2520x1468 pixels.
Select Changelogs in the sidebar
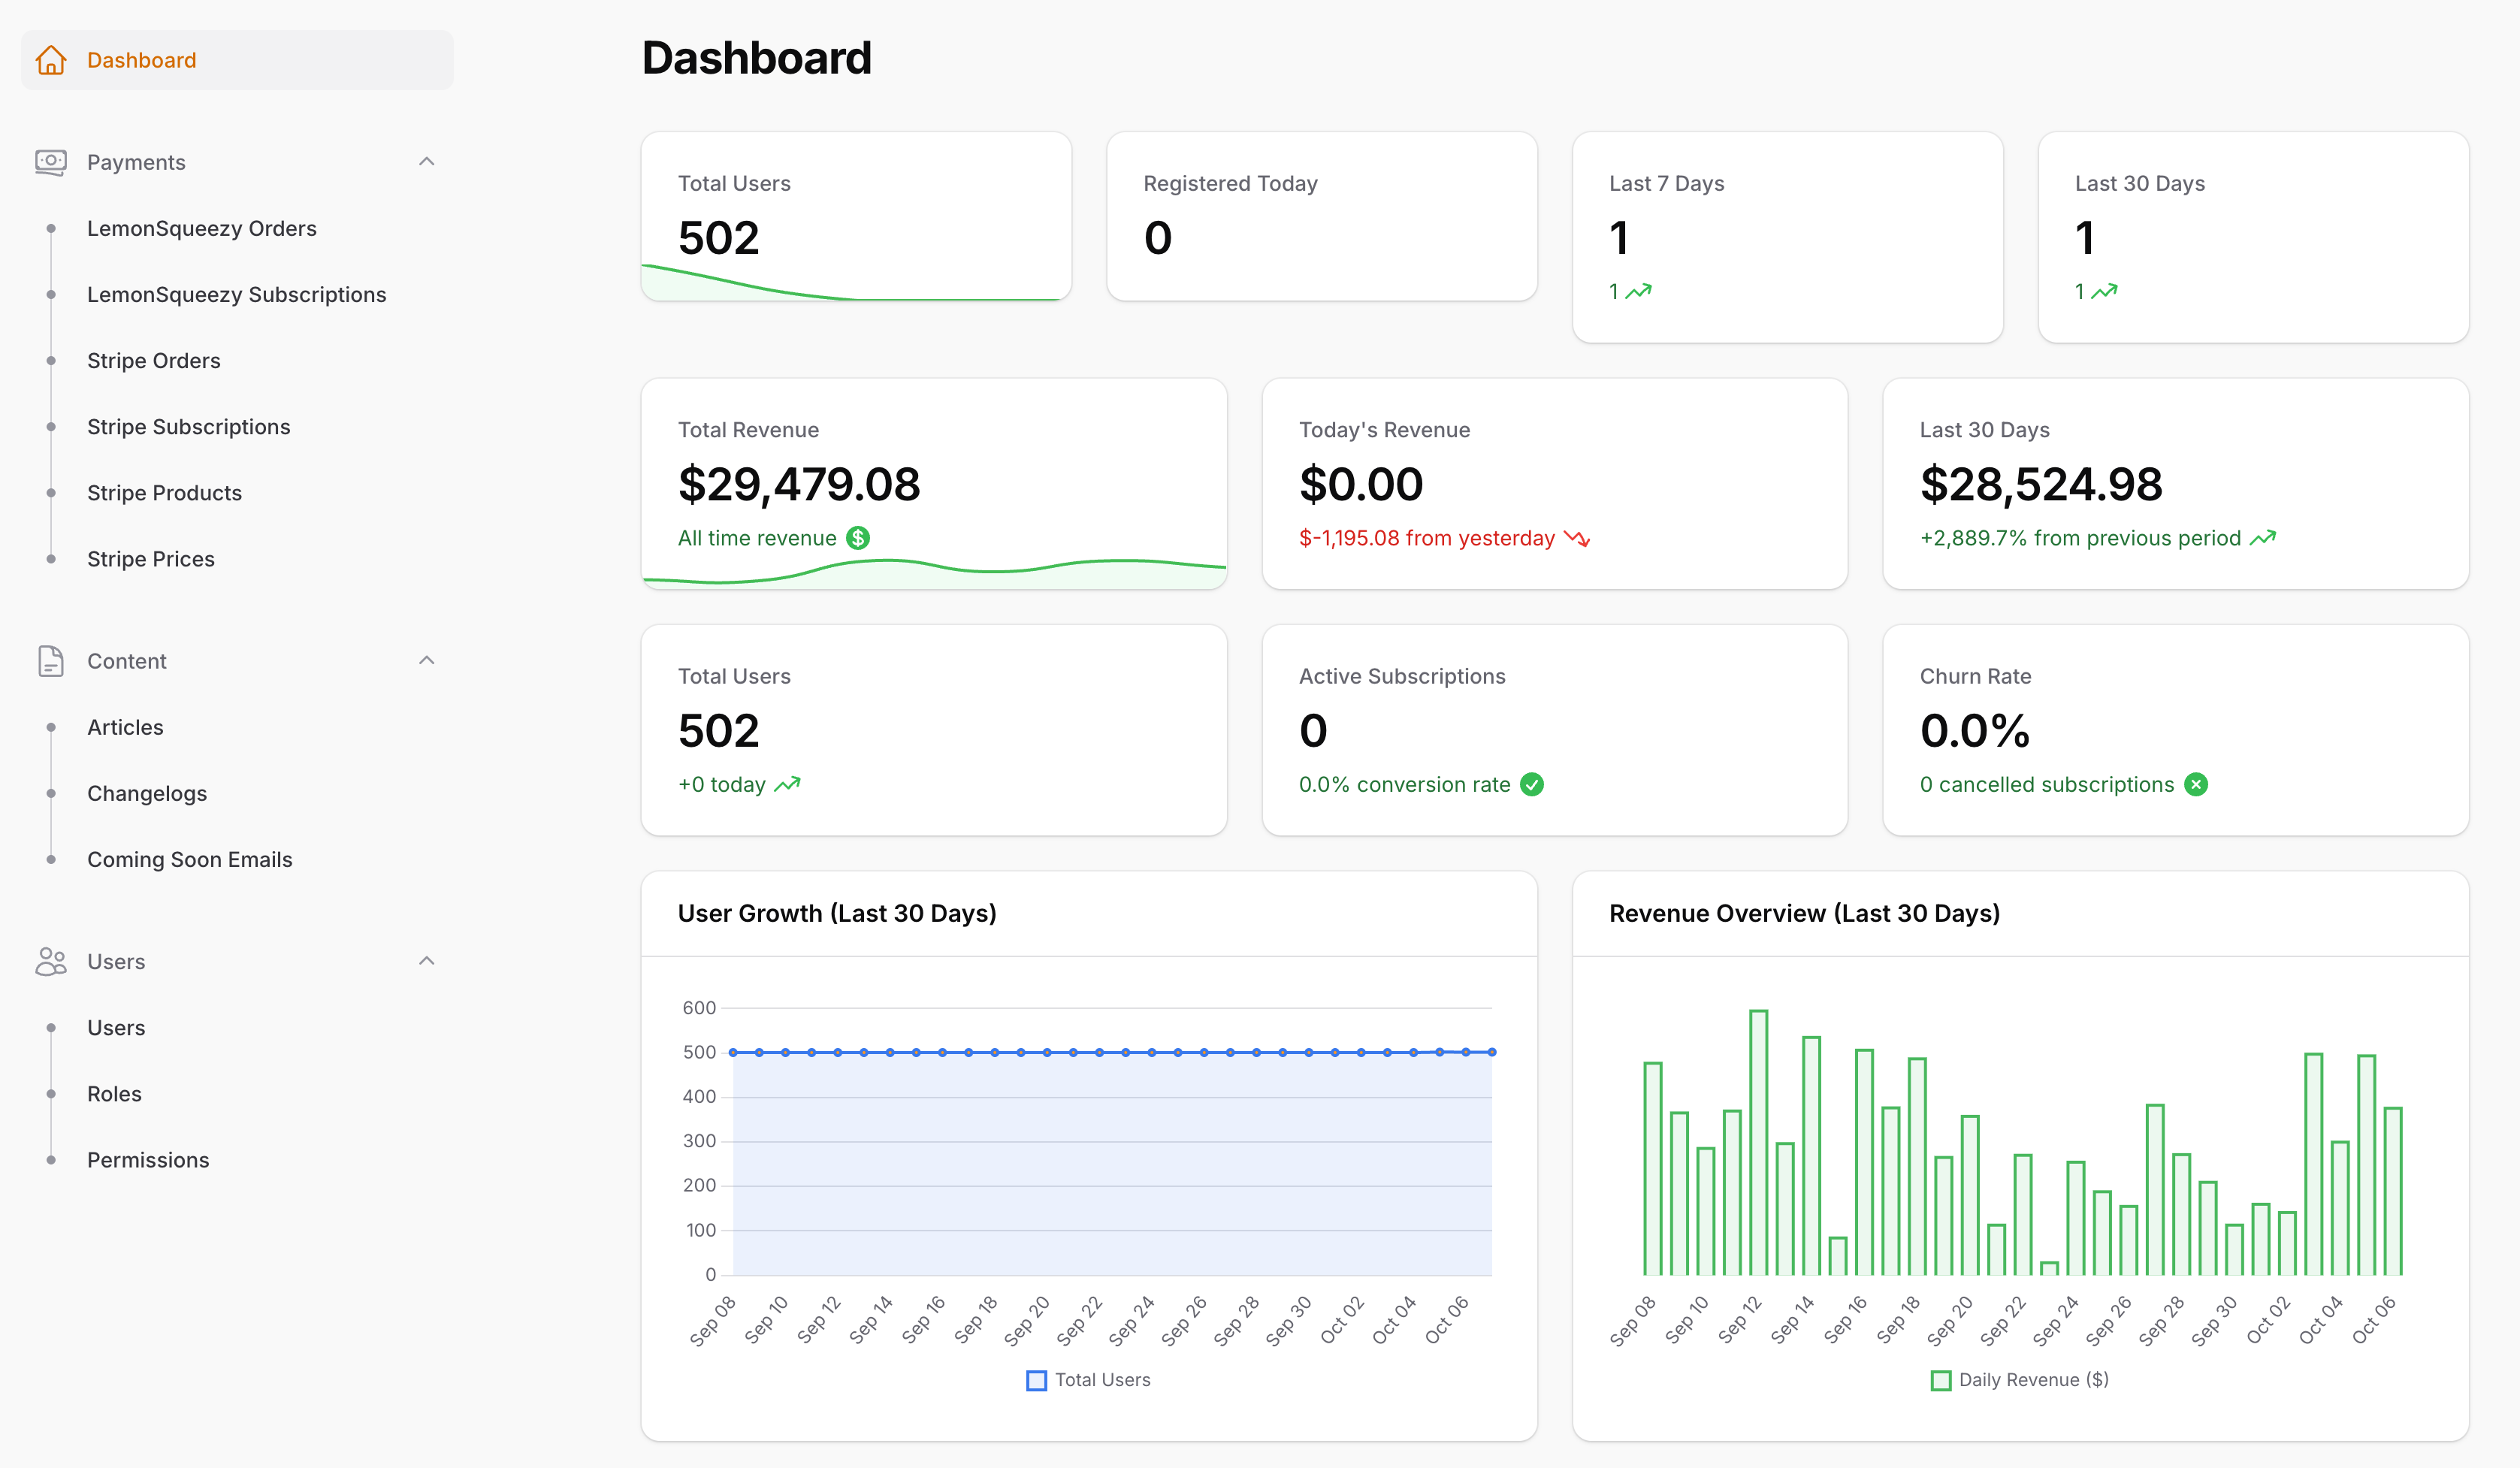[146, 793]
